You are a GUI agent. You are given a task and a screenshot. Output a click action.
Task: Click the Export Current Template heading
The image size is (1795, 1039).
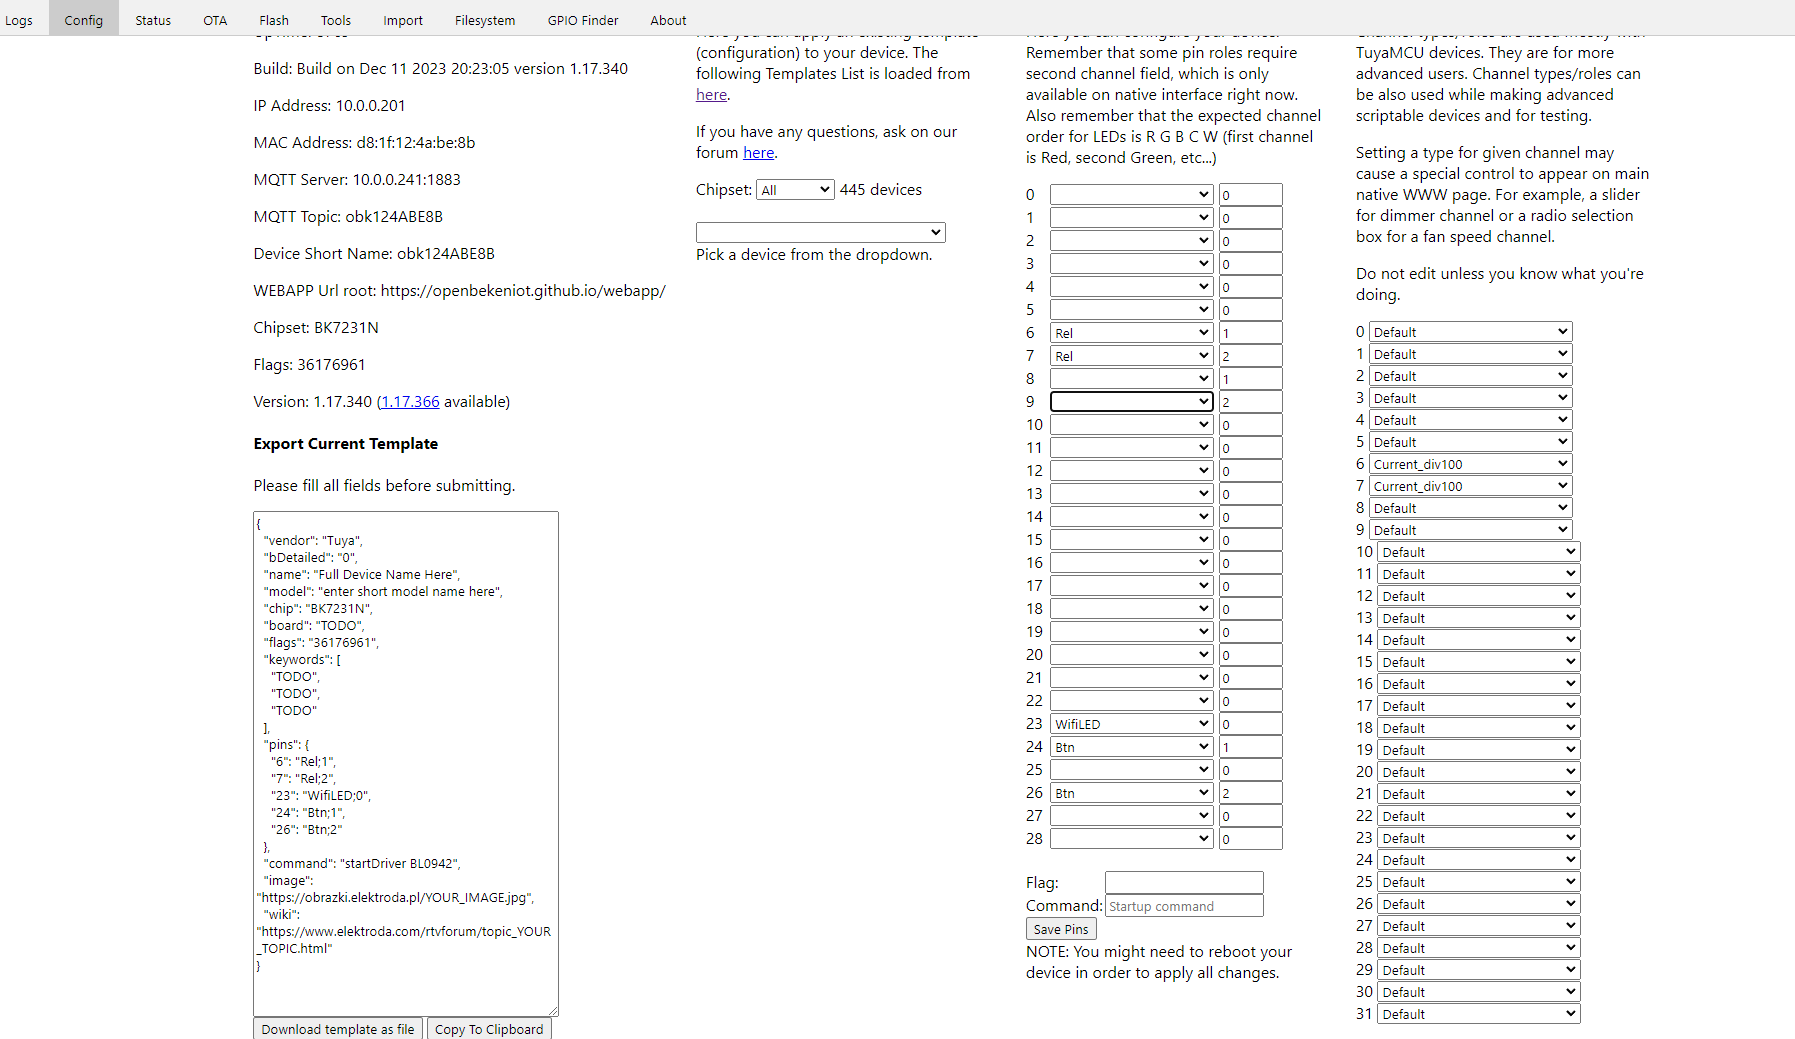[345, 444]
